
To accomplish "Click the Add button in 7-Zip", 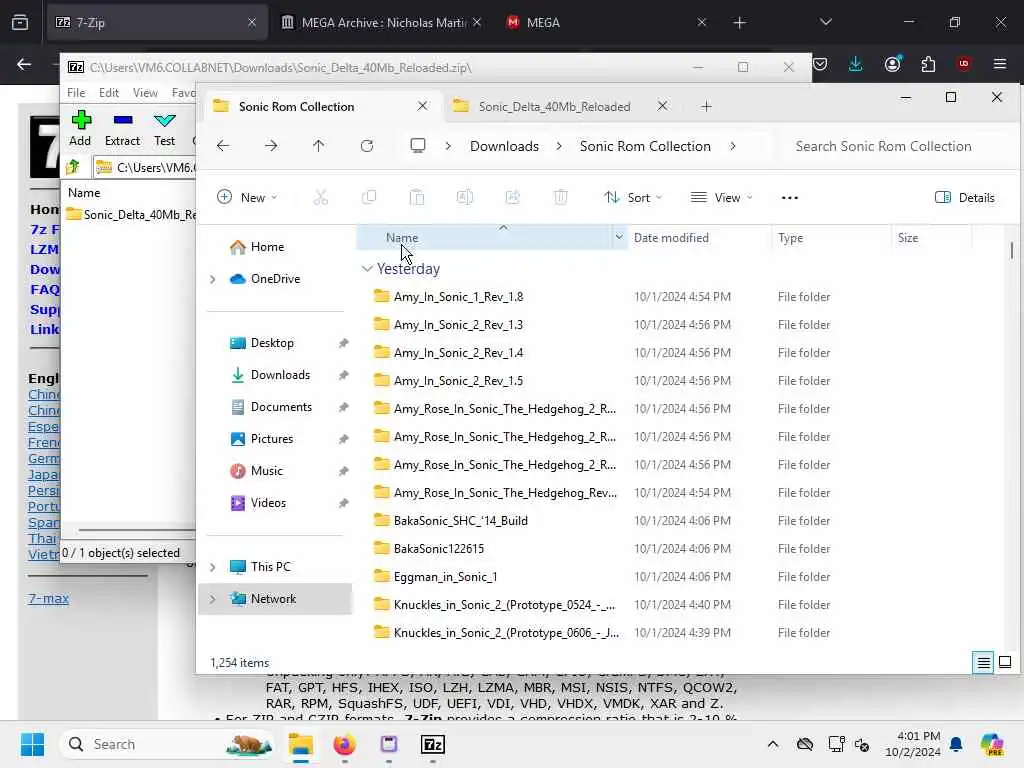I will pos(80,128).
